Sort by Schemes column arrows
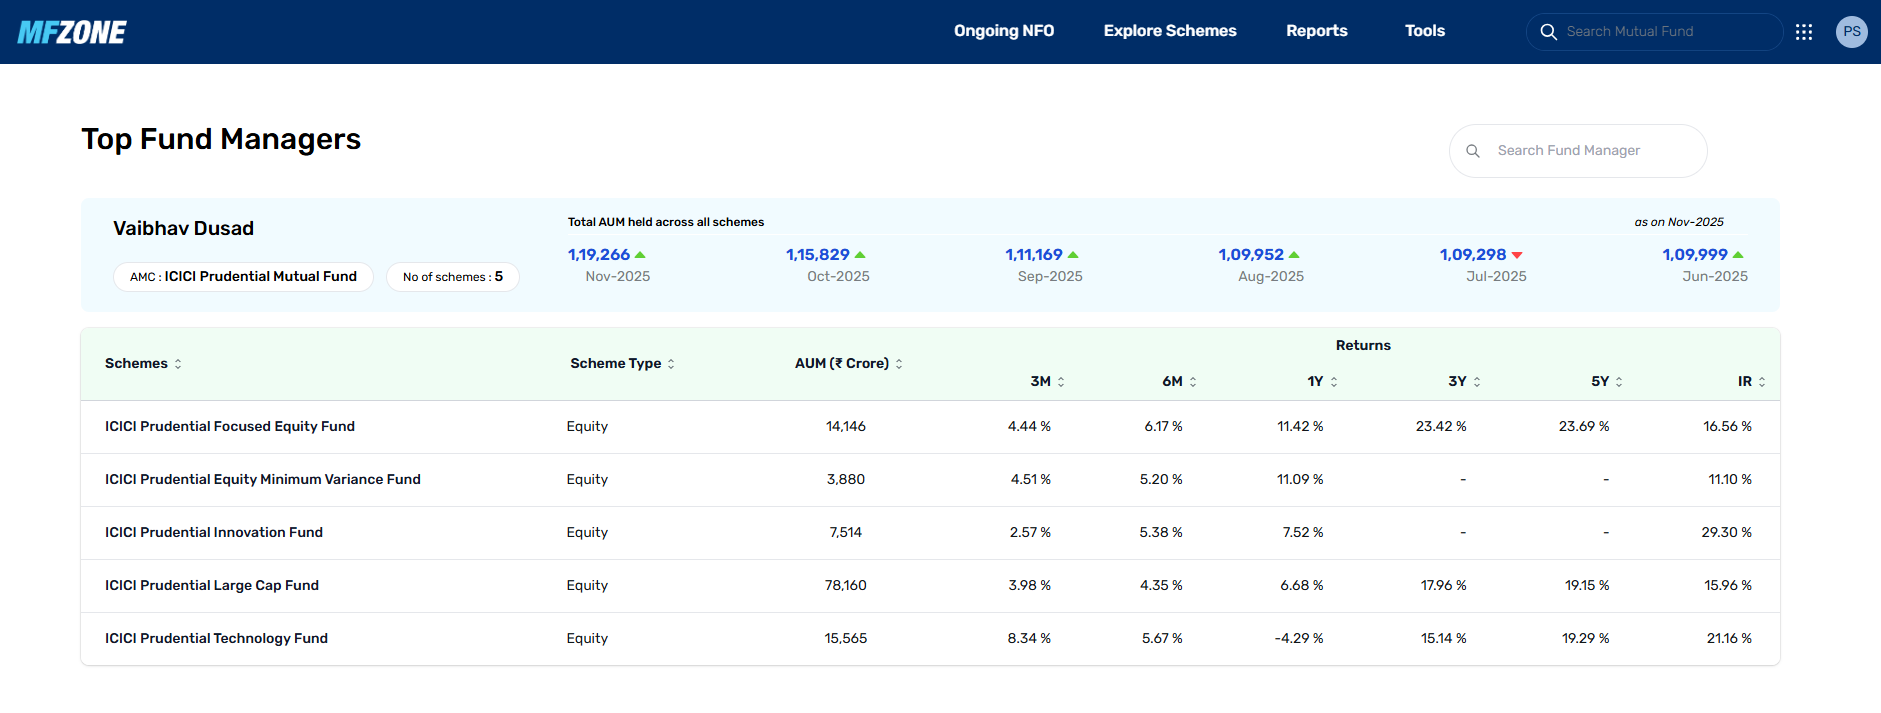This screenshot has height=713, width=1881. [x=178, y=364]
